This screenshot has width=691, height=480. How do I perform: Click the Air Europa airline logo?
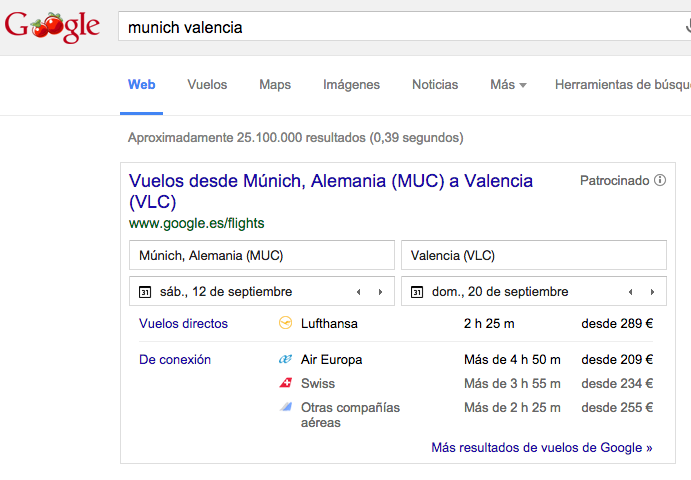[286, 359]
